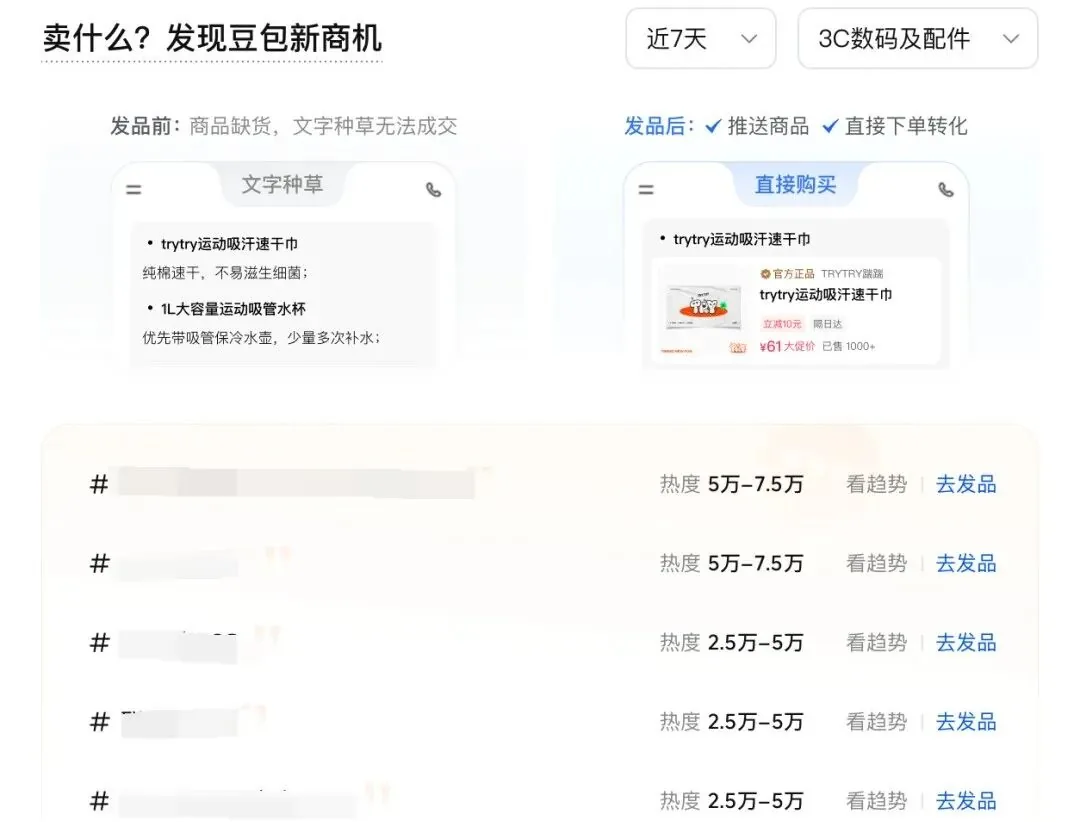
Task: Tap the menu icon in 文字种草 phone mockup
Action: [134, 189]
